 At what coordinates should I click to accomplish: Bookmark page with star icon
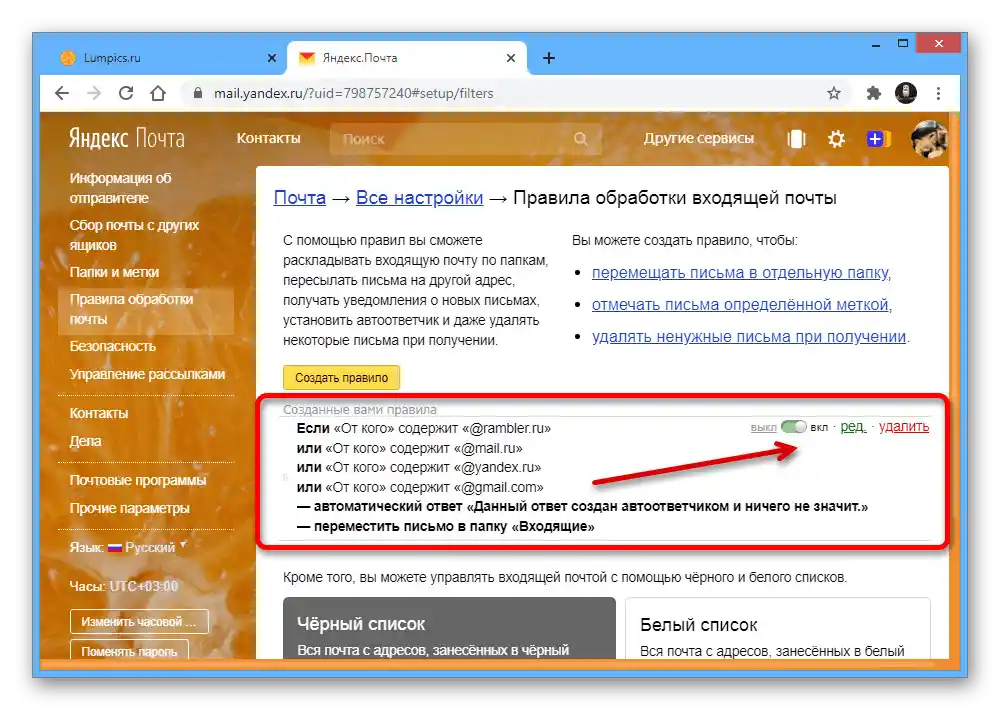(x=834, y=93)
